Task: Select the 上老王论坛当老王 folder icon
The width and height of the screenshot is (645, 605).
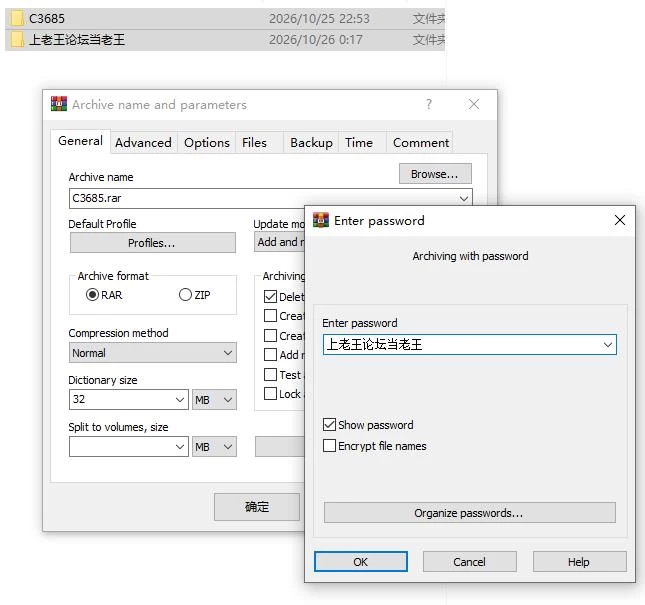Action: pos(17,40)
